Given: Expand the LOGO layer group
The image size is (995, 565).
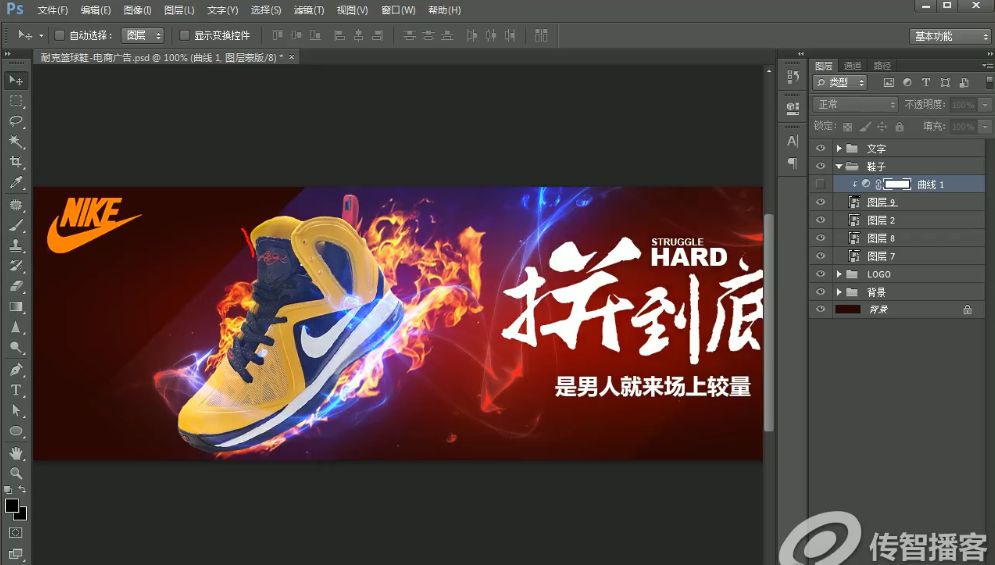Looking at the screenshot, I should point(839,274).
